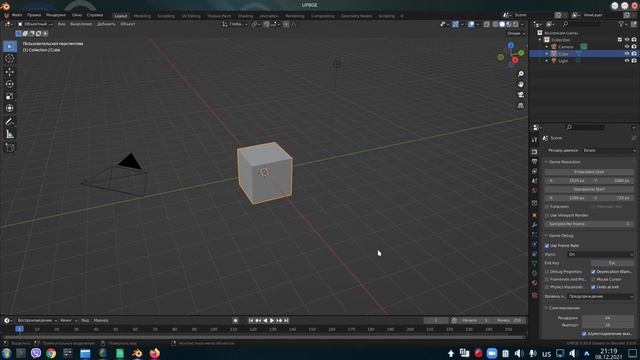Screen dimensions: 640x360
Task: Open the Object Mode dropdown
Action: (35, 24)
